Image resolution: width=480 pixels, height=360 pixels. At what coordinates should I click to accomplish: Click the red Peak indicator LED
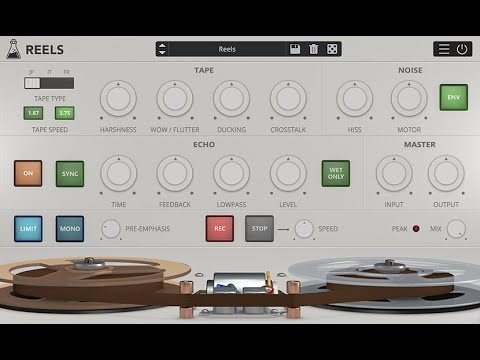(x=416, y=229)
